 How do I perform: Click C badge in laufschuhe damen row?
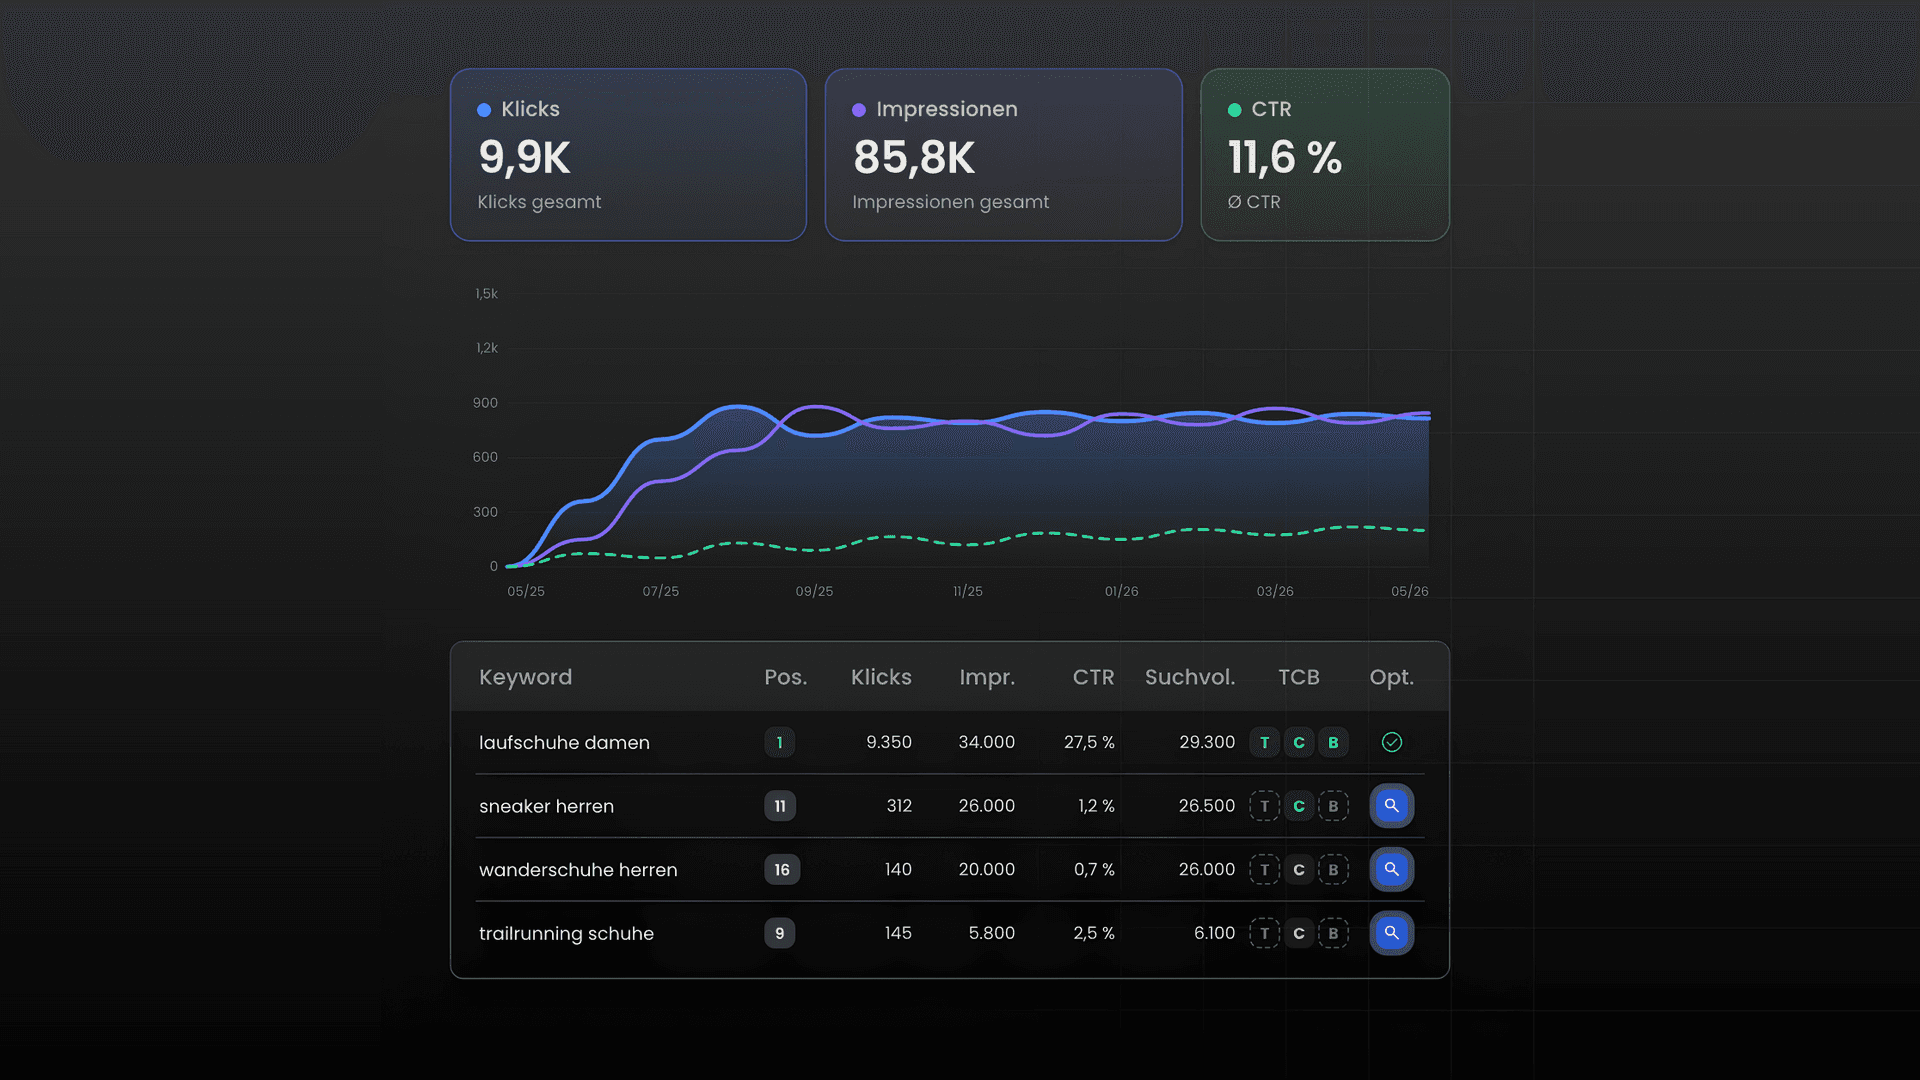coord(1299,742)
